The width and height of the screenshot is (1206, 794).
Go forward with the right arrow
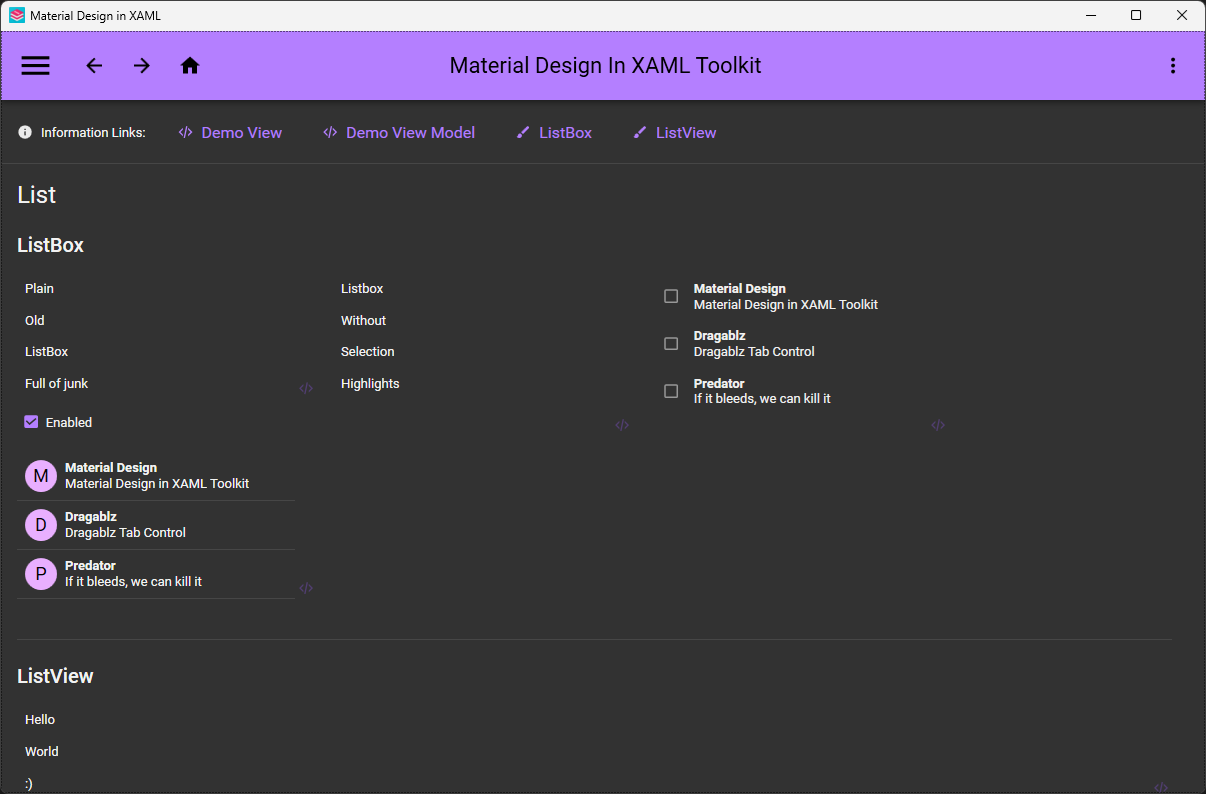[x=142, y=66]
